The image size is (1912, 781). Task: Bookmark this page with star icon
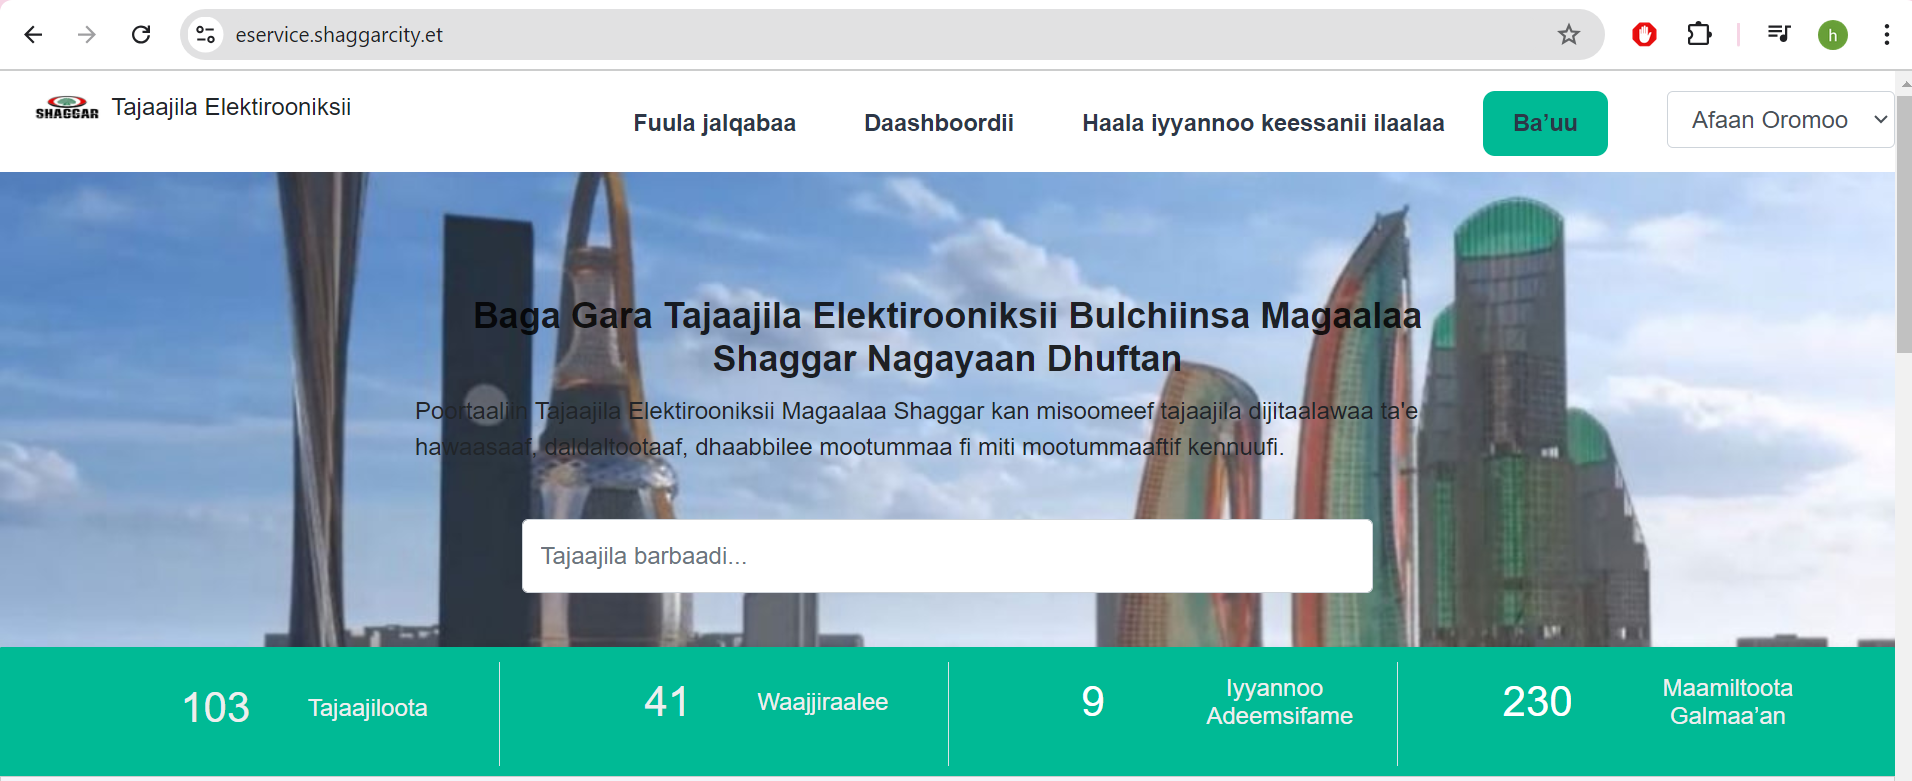(x=1568, y=35)
